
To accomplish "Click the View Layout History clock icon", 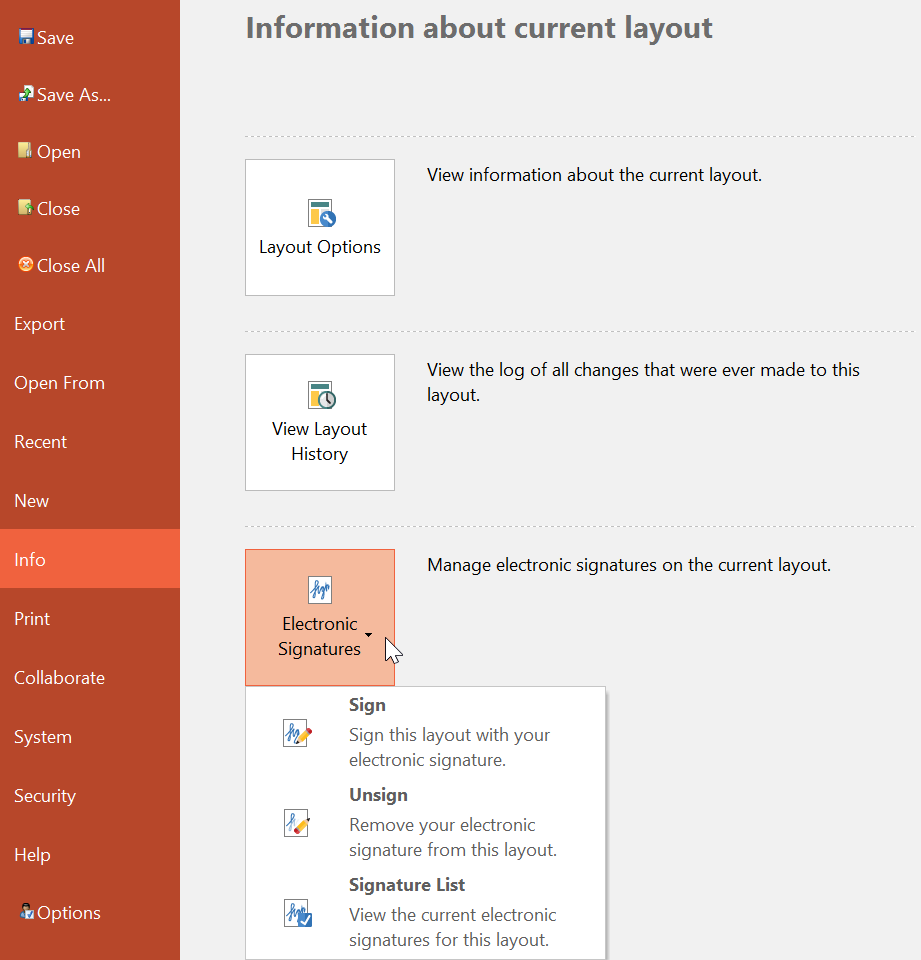I will coord(320,395).
